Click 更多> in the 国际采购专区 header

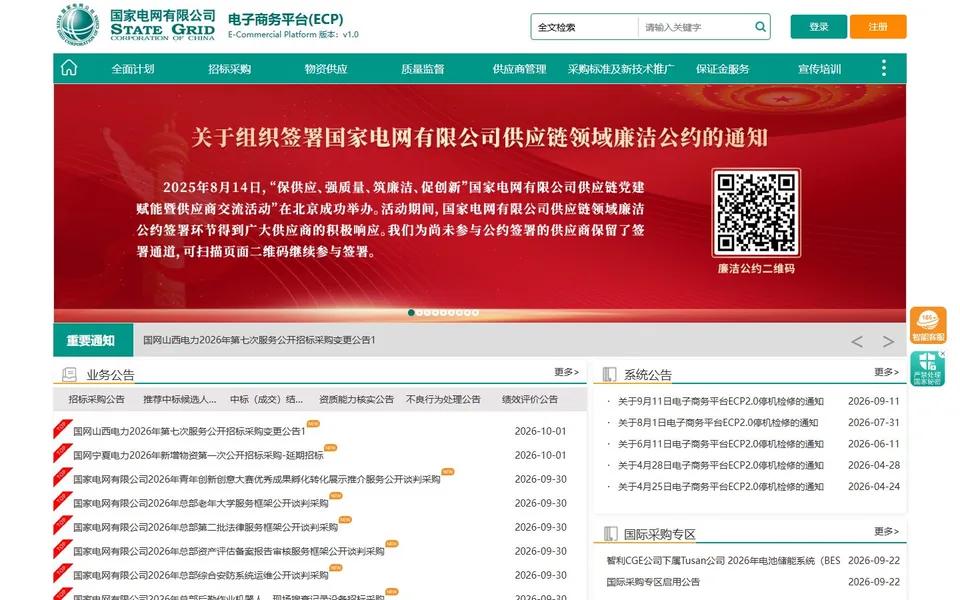point(887,531)
